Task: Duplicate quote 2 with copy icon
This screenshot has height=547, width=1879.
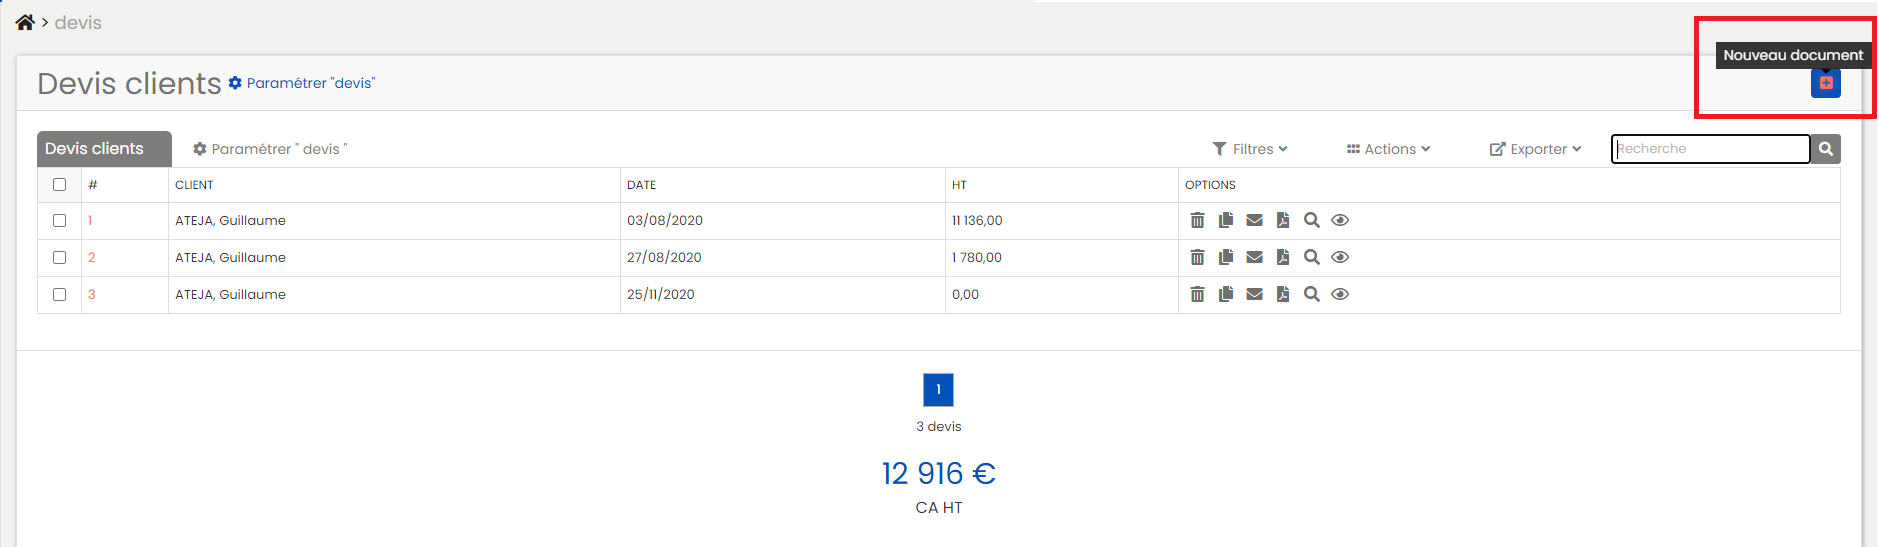Action: pos(1226,257)
